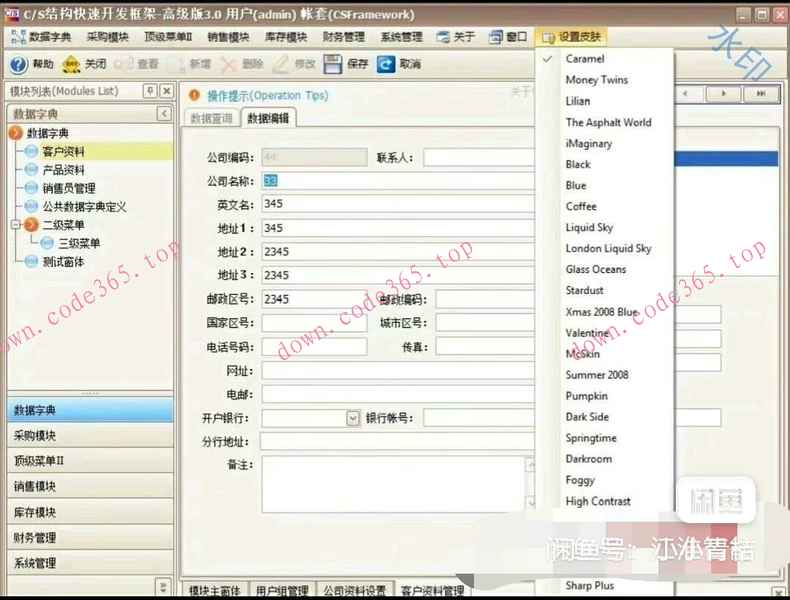Click the 联系人 input field

(479, 157)
